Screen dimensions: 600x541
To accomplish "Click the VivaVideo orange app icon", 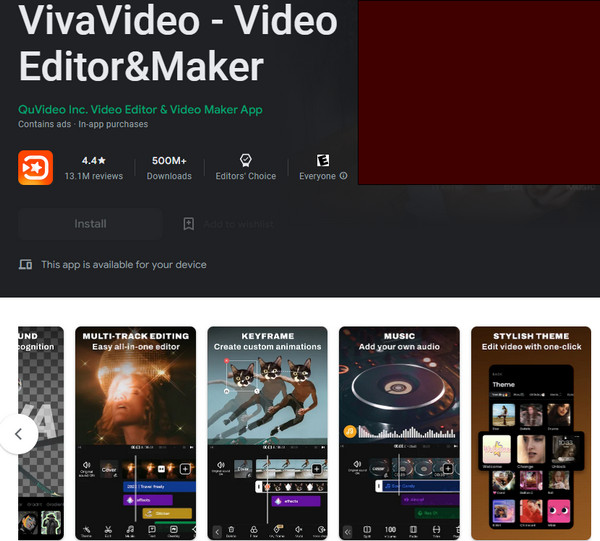I will 36,168.
